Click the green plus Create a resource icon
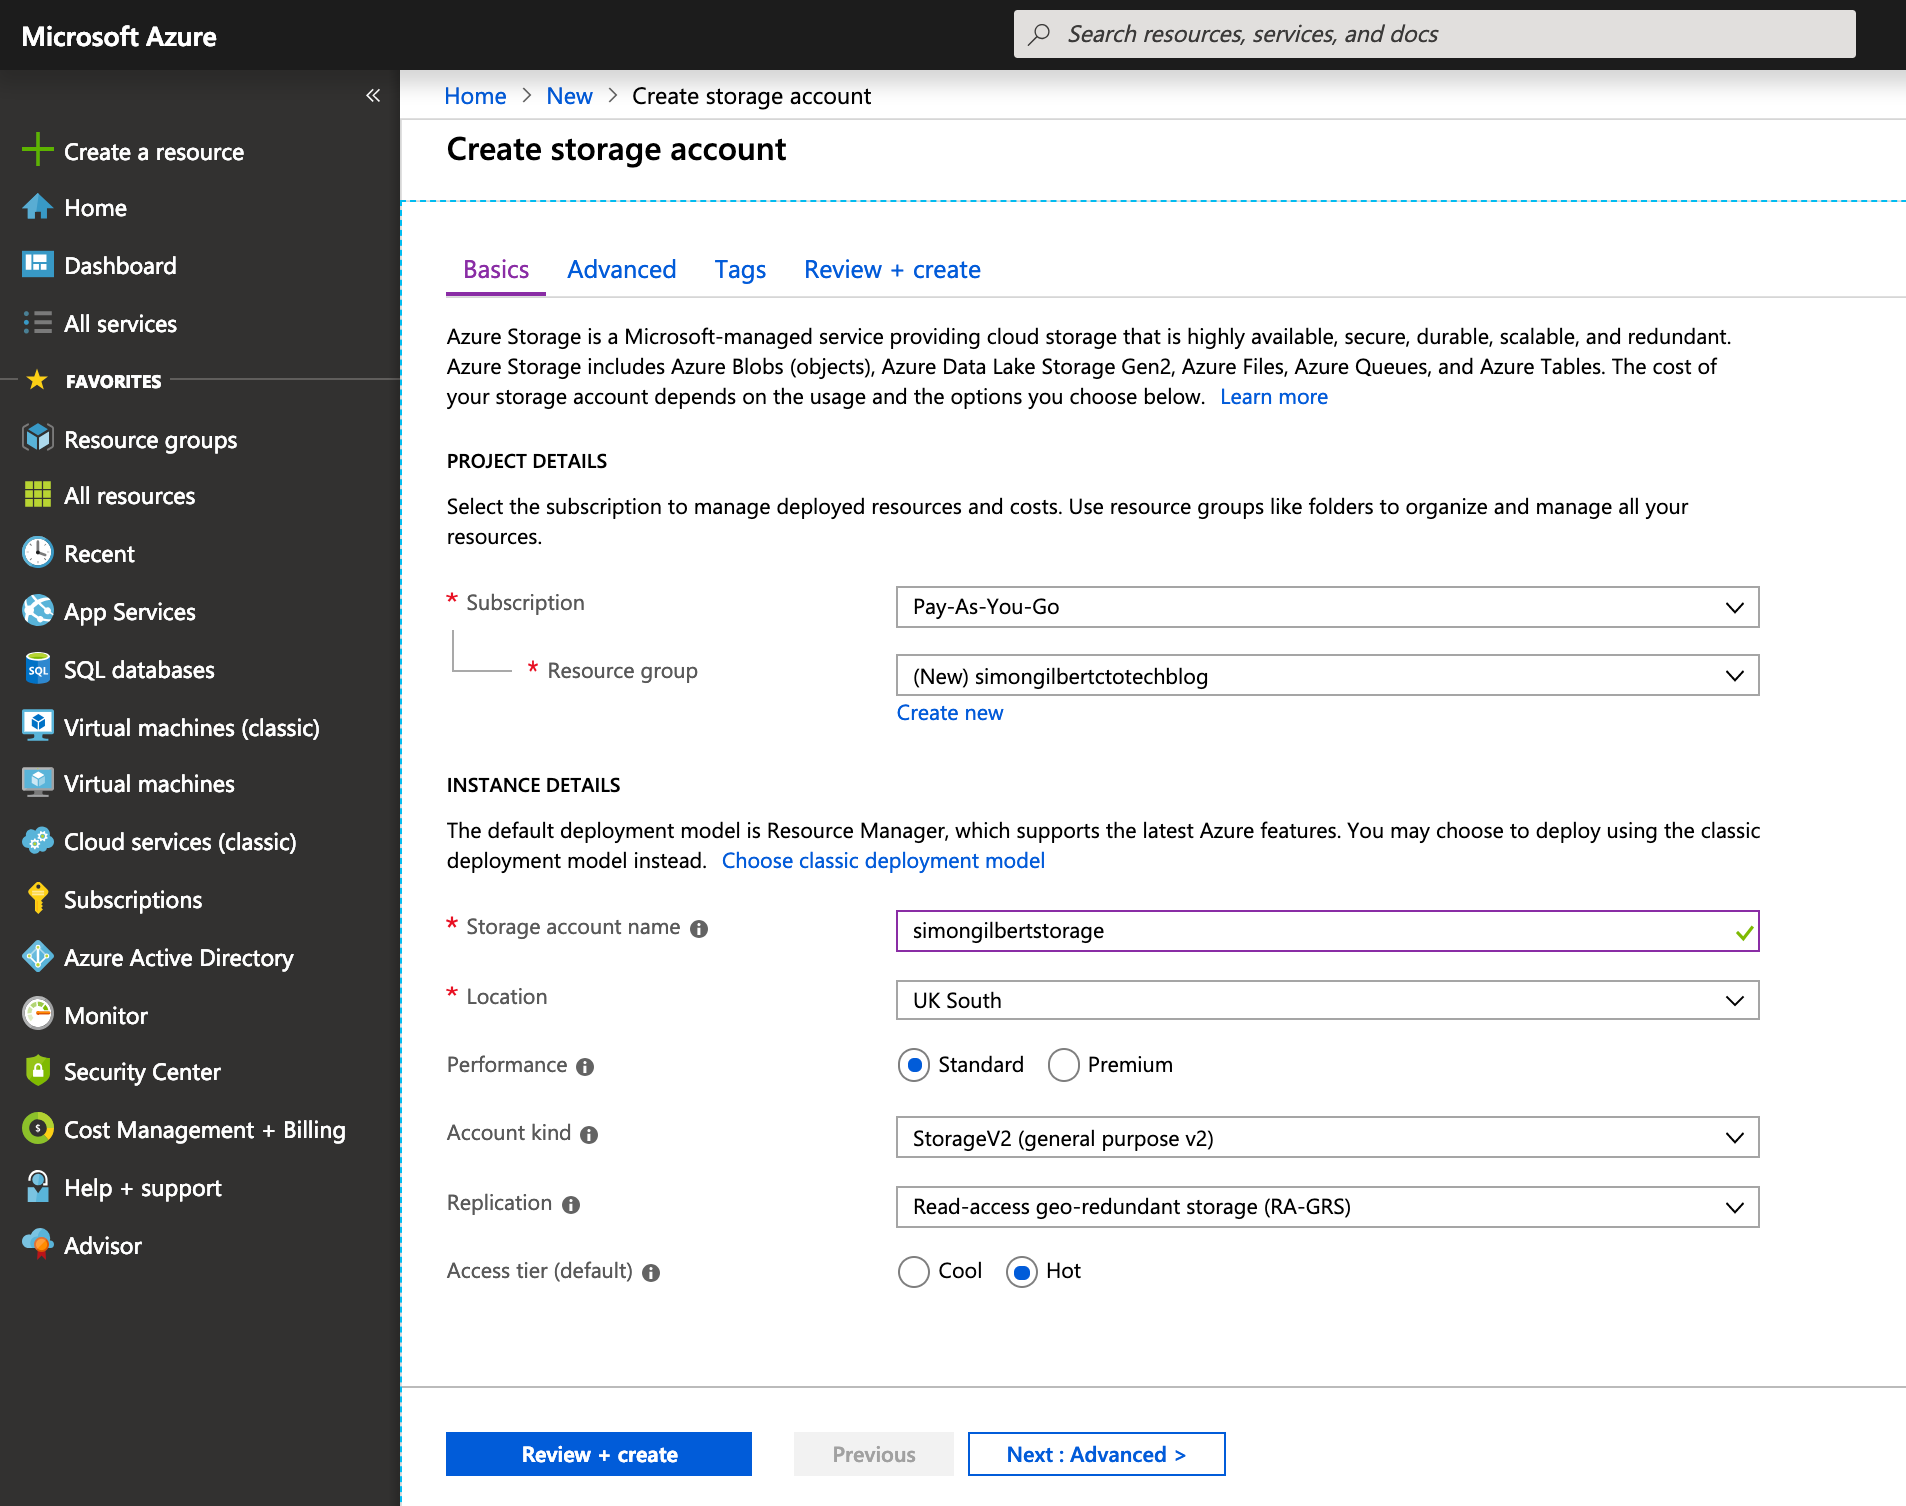 pyautogui.click(x=37, y=150)
